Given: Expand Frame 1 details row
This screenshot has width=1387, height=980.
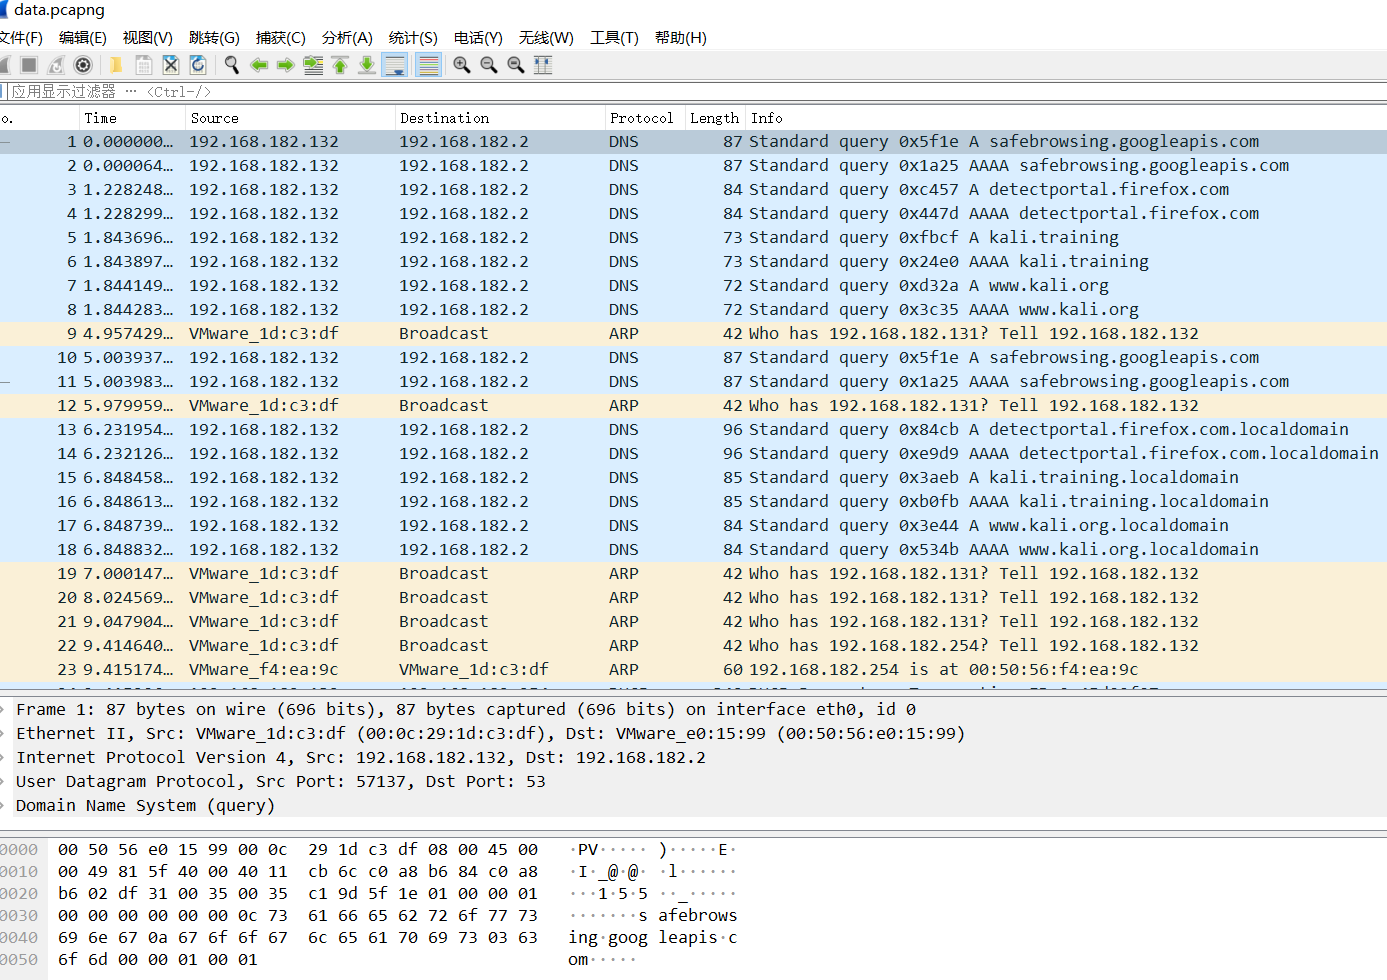Looking at the screenshot, I should pos(693,710).
